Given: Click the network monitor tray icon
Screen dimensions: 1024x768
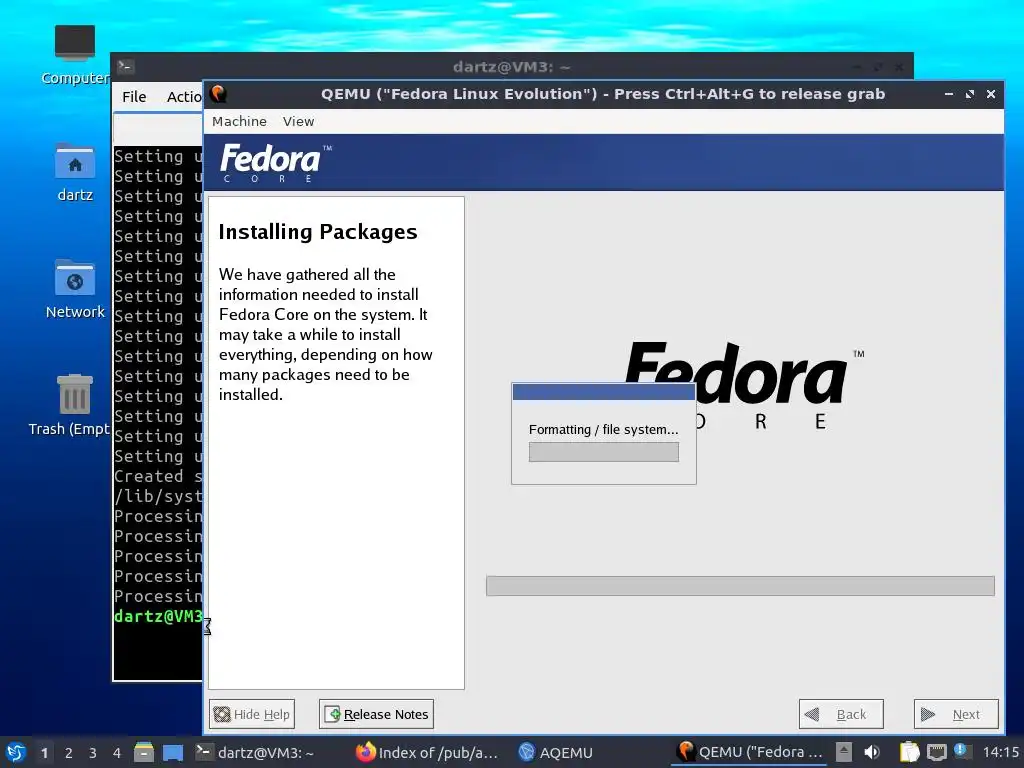Looking at the screenshot, I should click(x=936, y=752).
